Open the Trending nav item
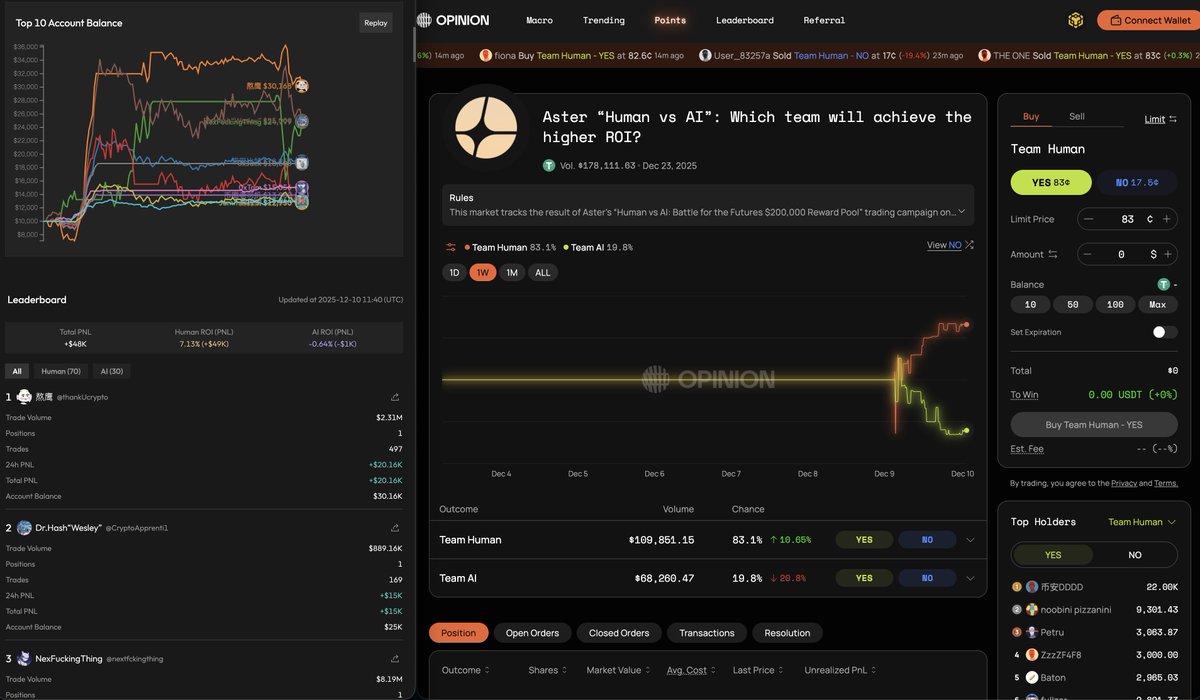 pyautogui.click(x=604, y=20)
